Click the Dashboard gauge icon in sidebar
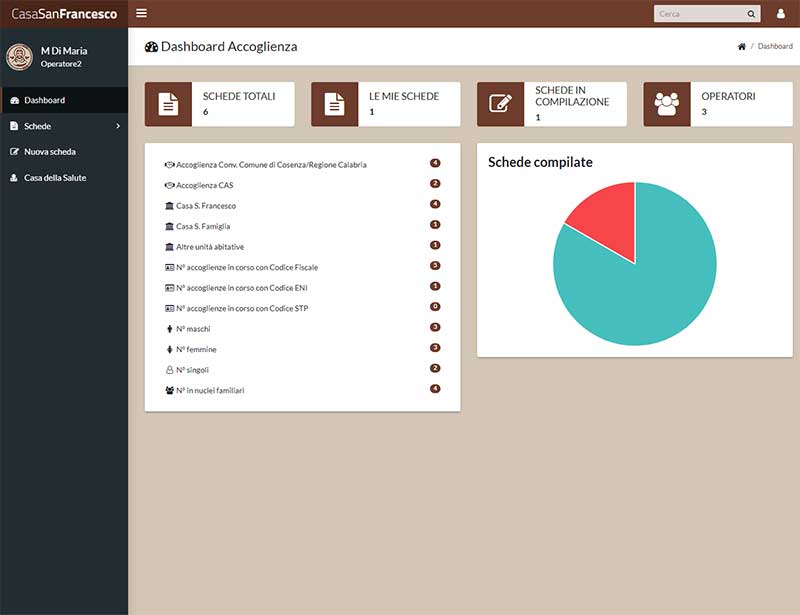The image size is (800, 615). pyautogui.click(x=14, y=100)
